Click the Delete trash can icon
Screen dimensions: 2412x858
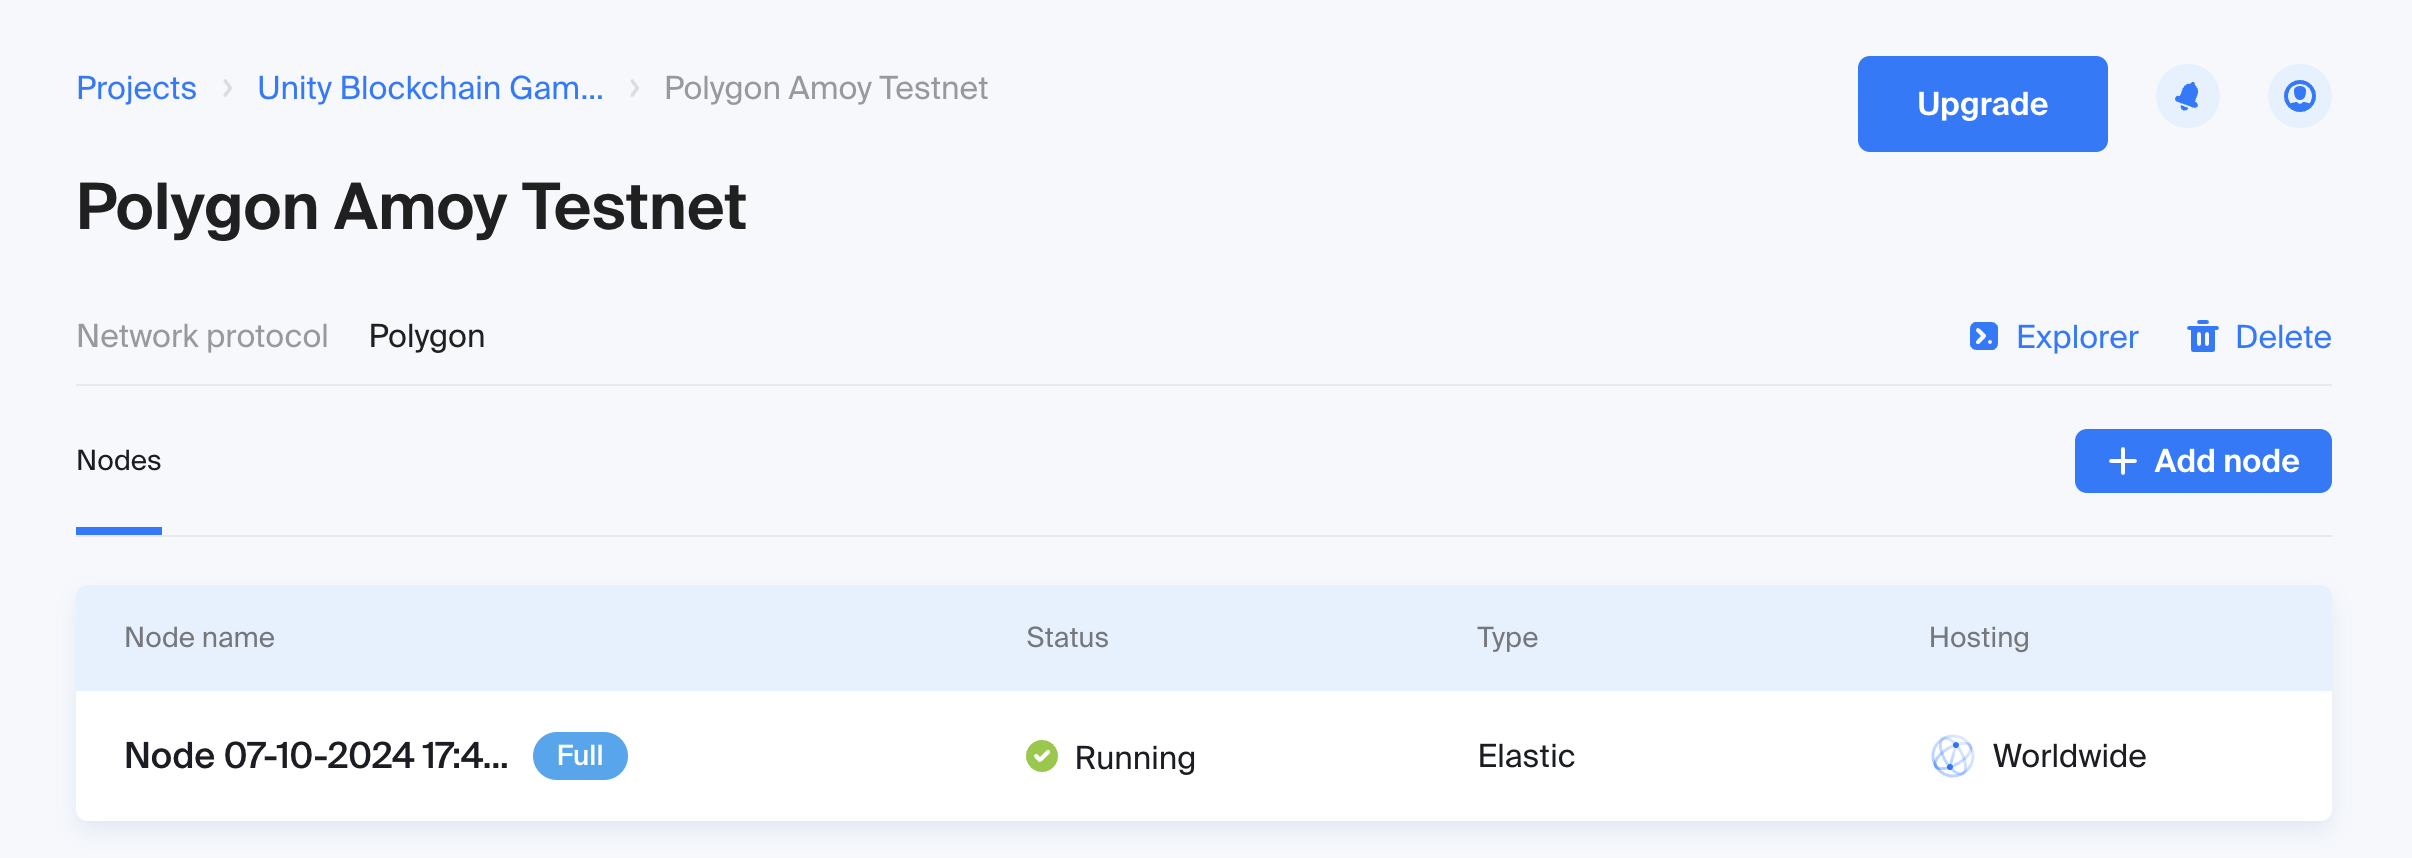point(2202,336)
